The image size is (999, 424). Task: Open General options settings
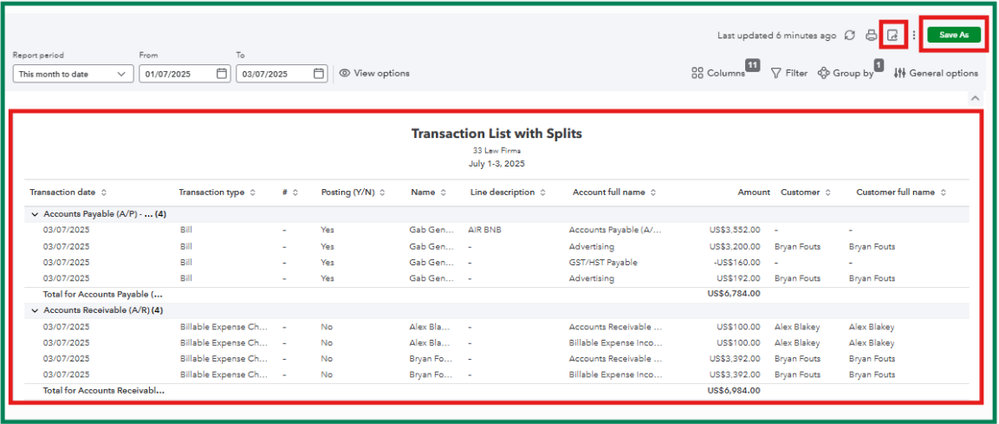(x=935, y=73)
